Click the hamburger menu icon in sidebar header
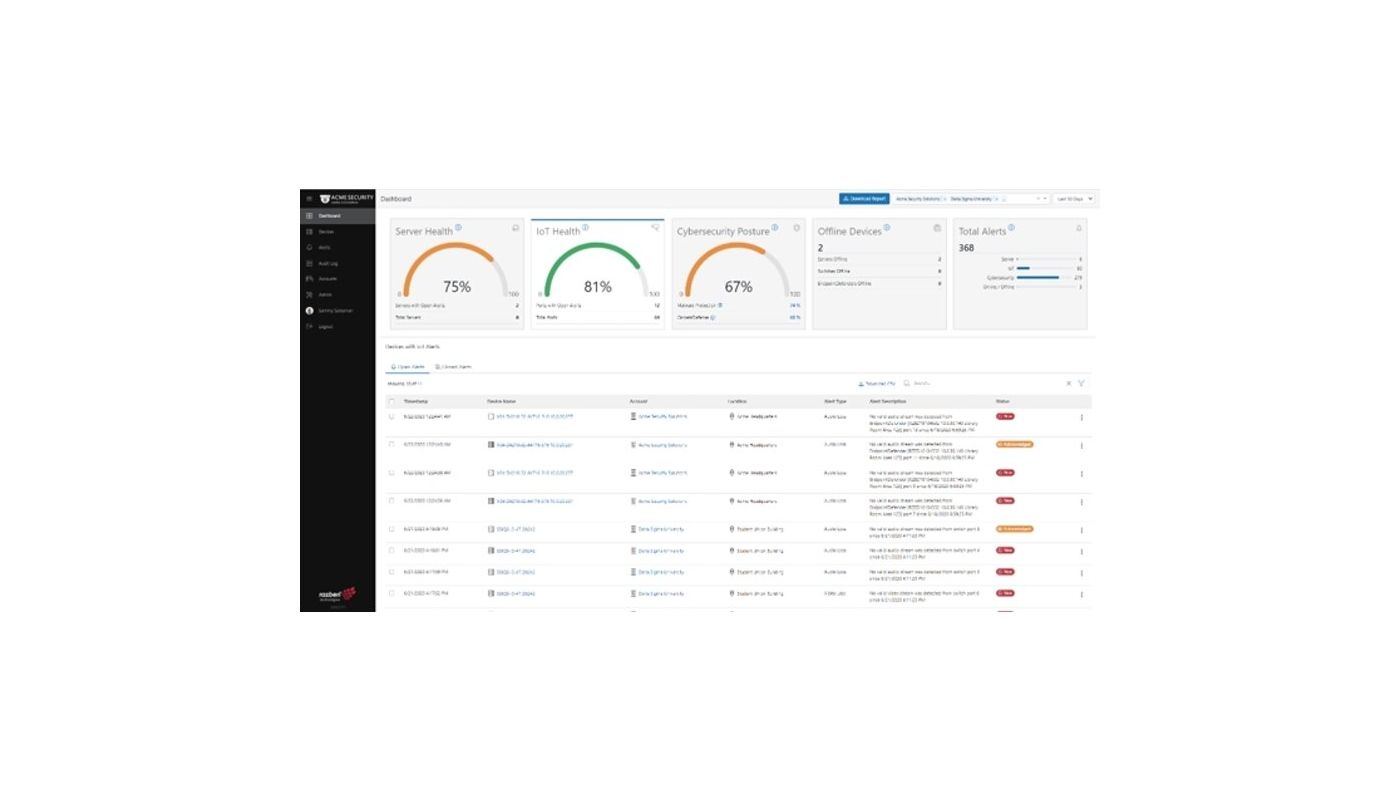This screenshot has width=1400, height=800. [x=309, y=199]
